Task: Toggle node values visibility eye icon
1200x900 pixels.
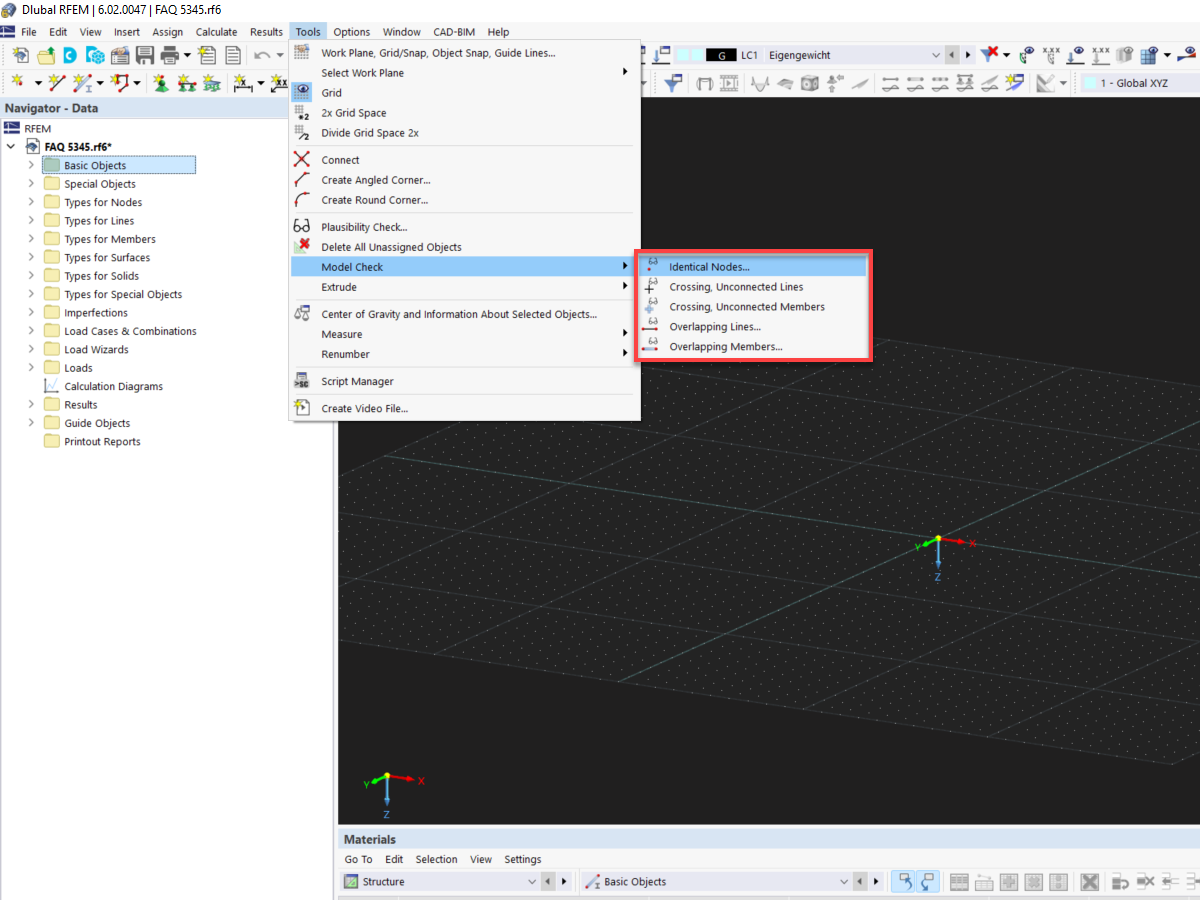Action: 1026,55
